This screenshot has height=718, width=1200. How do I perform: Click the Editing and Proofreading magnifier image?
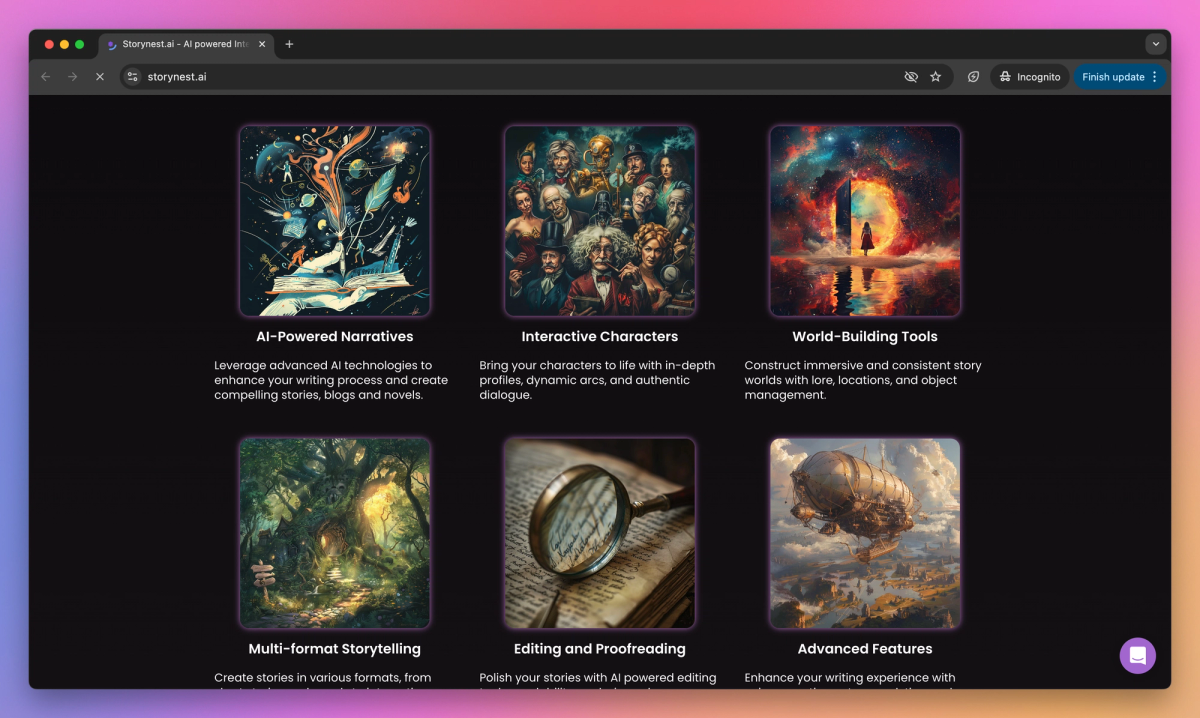pyautogui.click(x=599, y=533)
